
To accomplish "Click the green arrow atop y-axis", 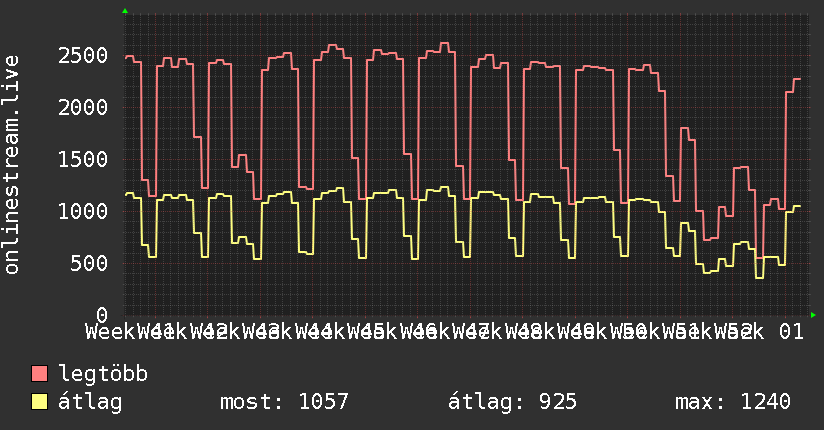I will tap(125, 11).
